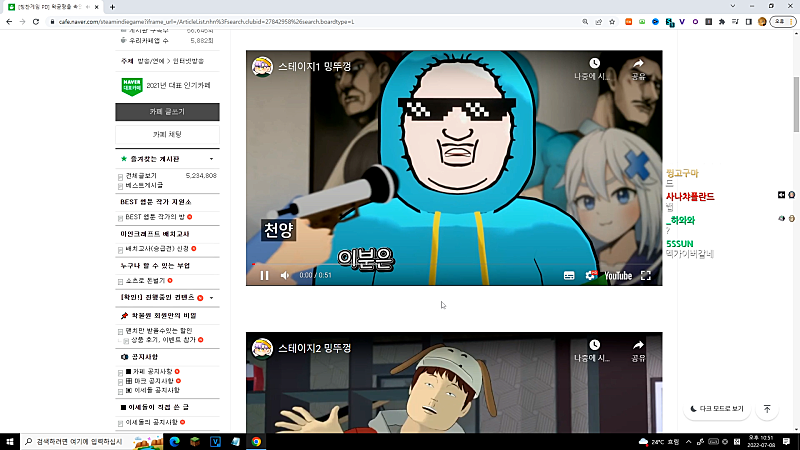This screenshot has width=800, height=450.
Task: Open the 카페 공지사항 board
Action: click(150, 371)
